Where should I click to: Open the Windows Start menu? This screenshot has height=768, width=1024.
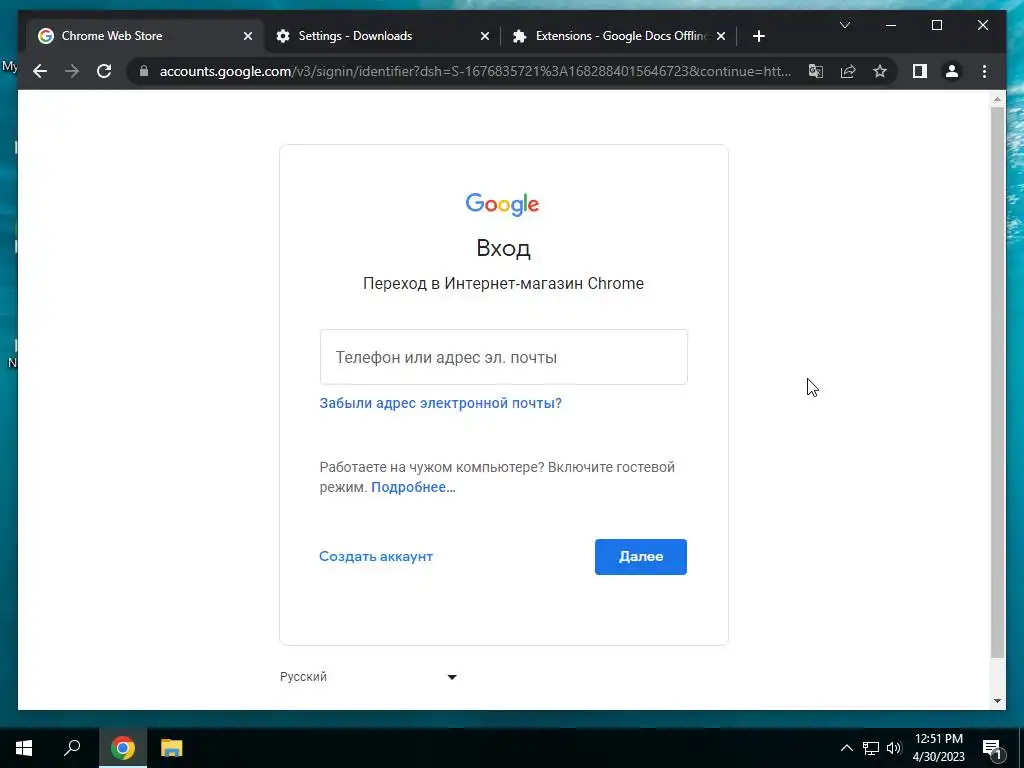click(x=24, y=748)
